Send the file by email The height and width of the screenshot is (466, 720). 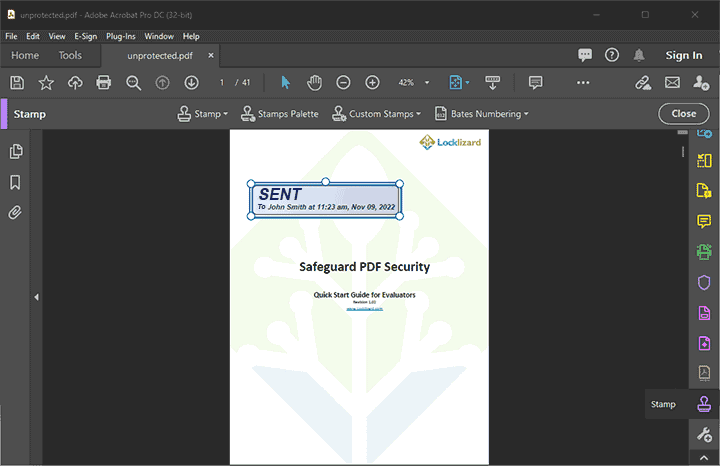click(672, 83)
